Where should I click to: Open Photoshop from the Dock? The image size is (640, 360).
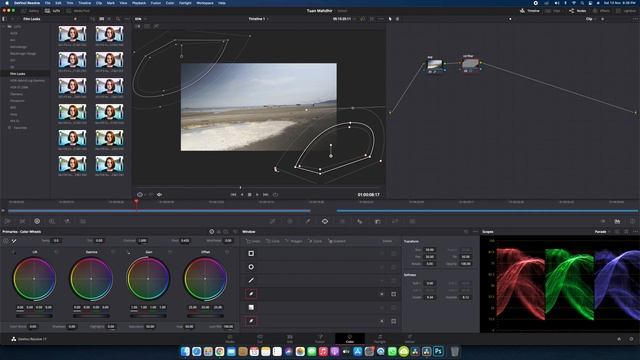tap(439, 351)
